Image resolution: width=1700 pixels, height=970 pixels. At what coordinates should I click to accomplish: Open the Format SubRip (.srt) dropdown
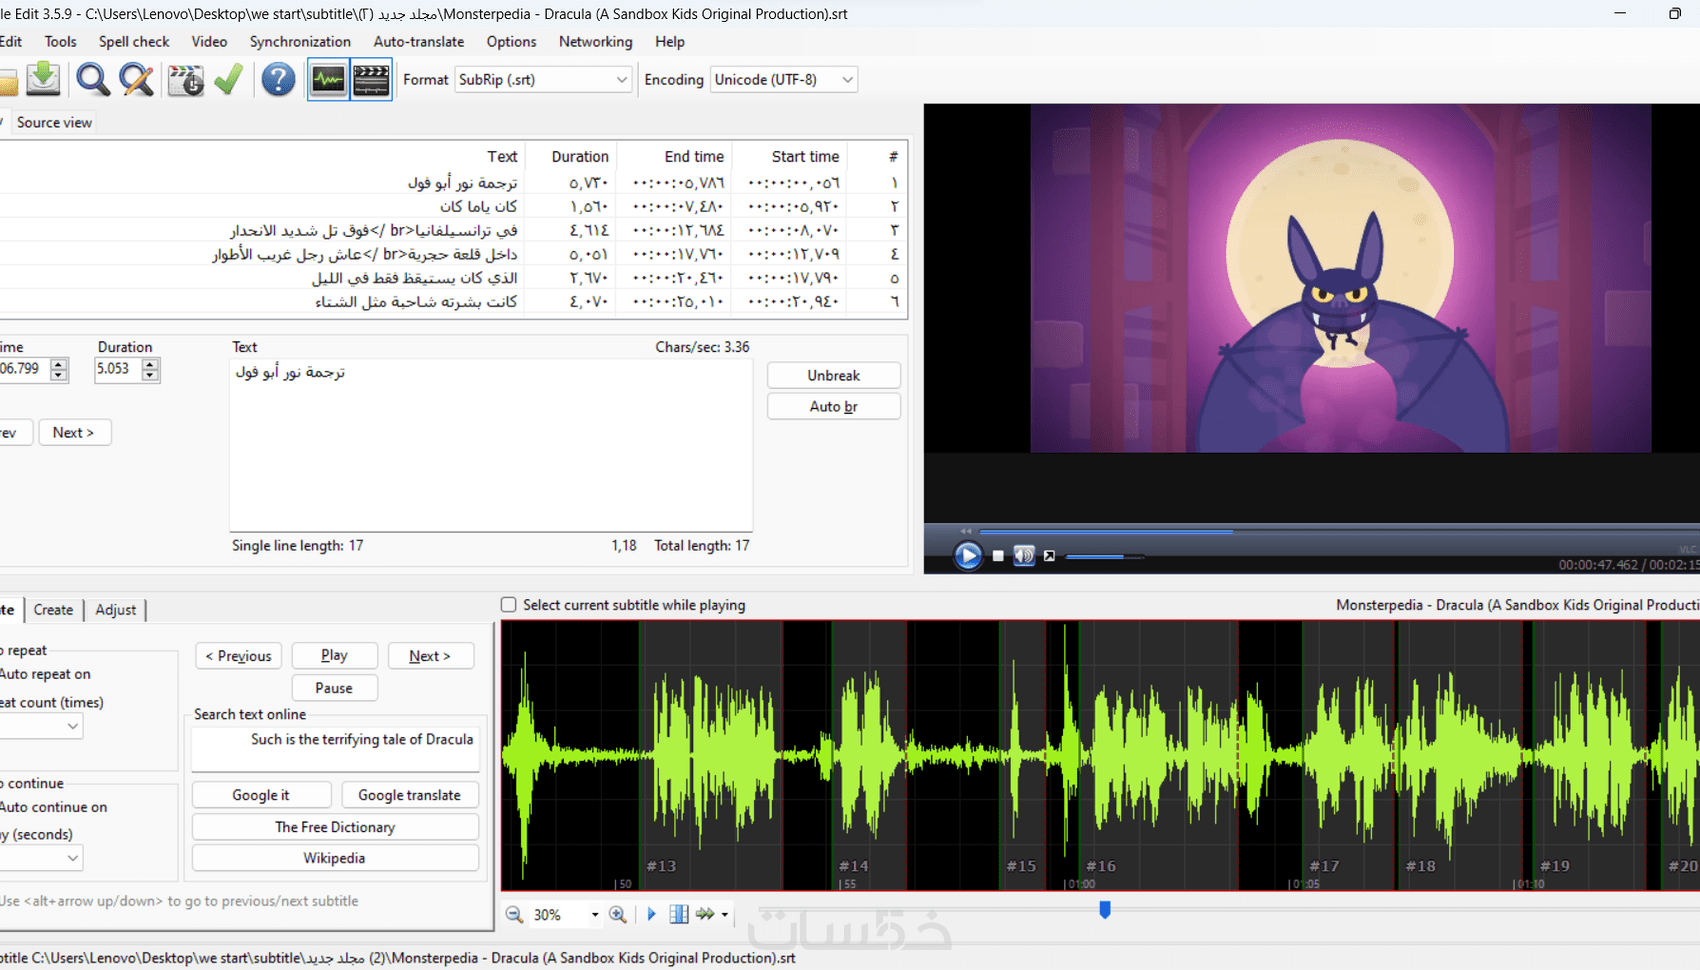[x=543, y=79]
